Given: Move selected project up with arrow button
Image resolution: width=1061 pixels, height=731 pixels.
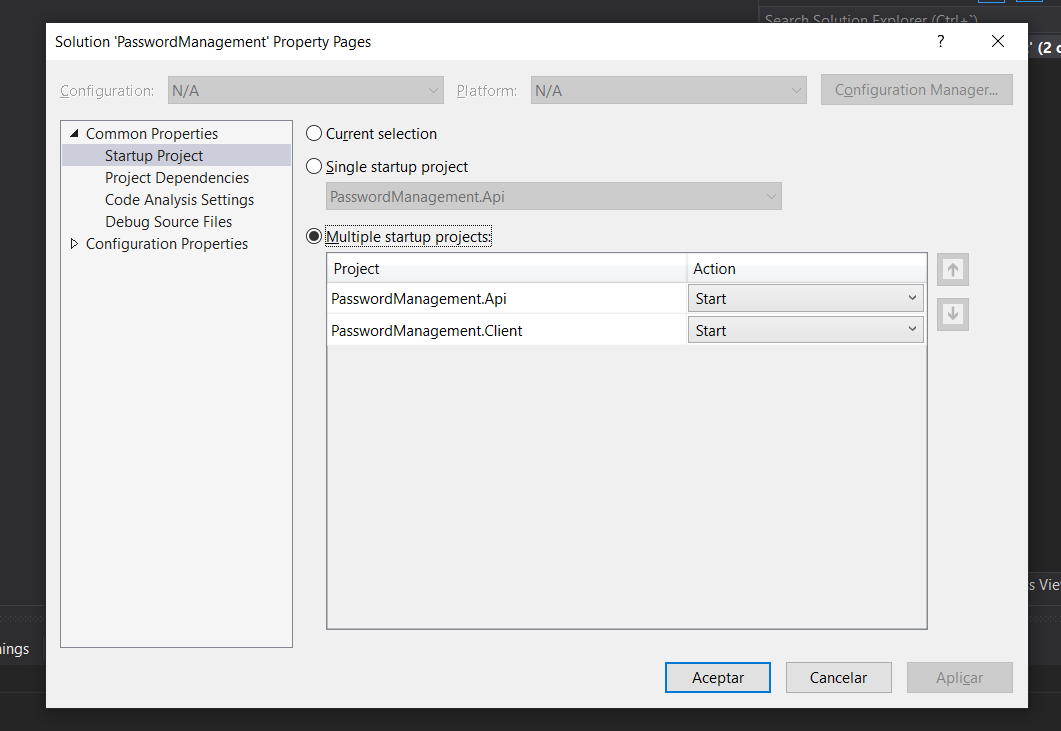Looking at the screenshot, I should coord(953,269).
